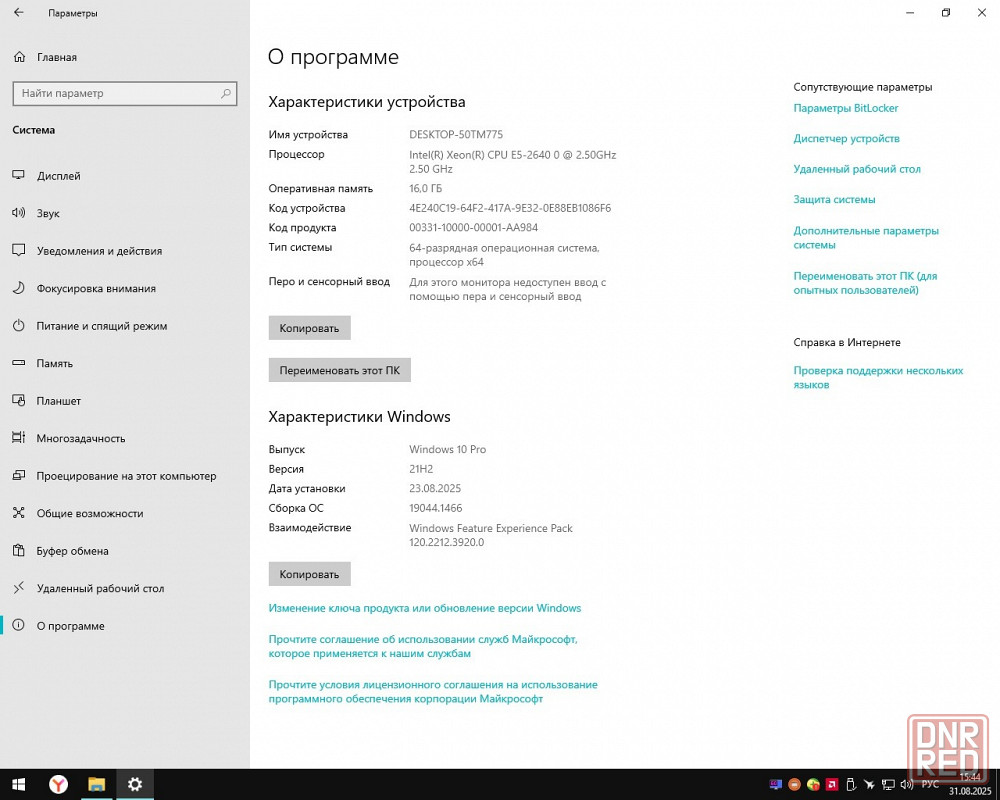Open Буфер обмена settings page
This screenshot has height=800, width=1000.
[x=72, y=551]
